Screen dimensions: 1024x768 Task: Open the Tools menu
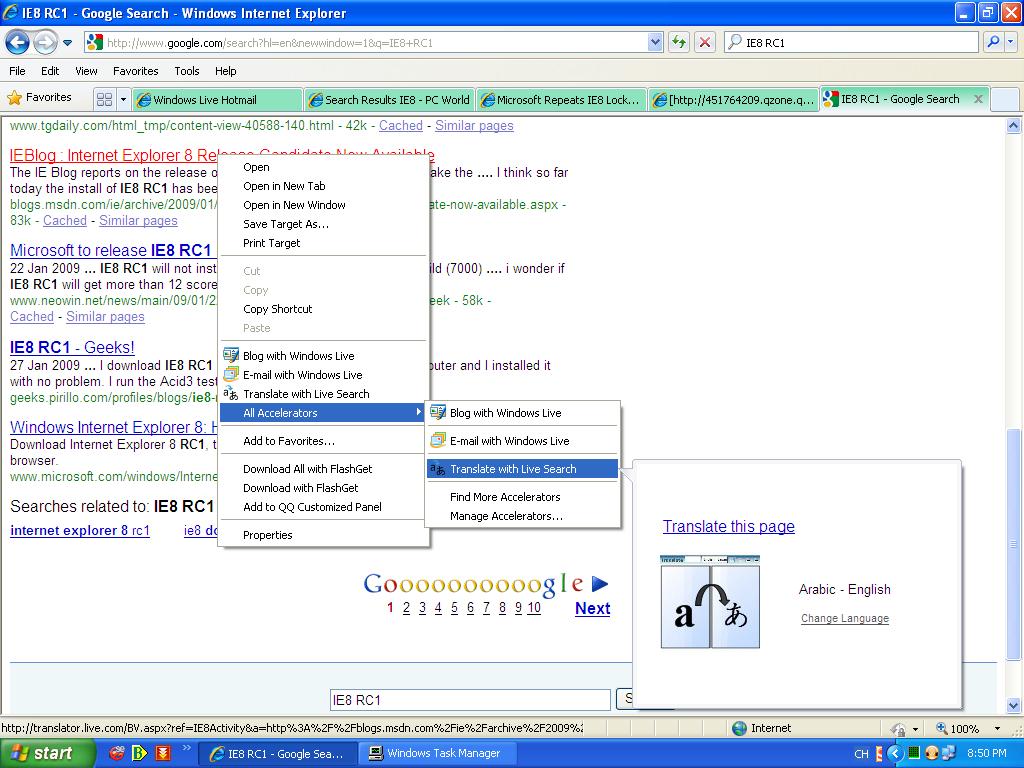[187, 71]
